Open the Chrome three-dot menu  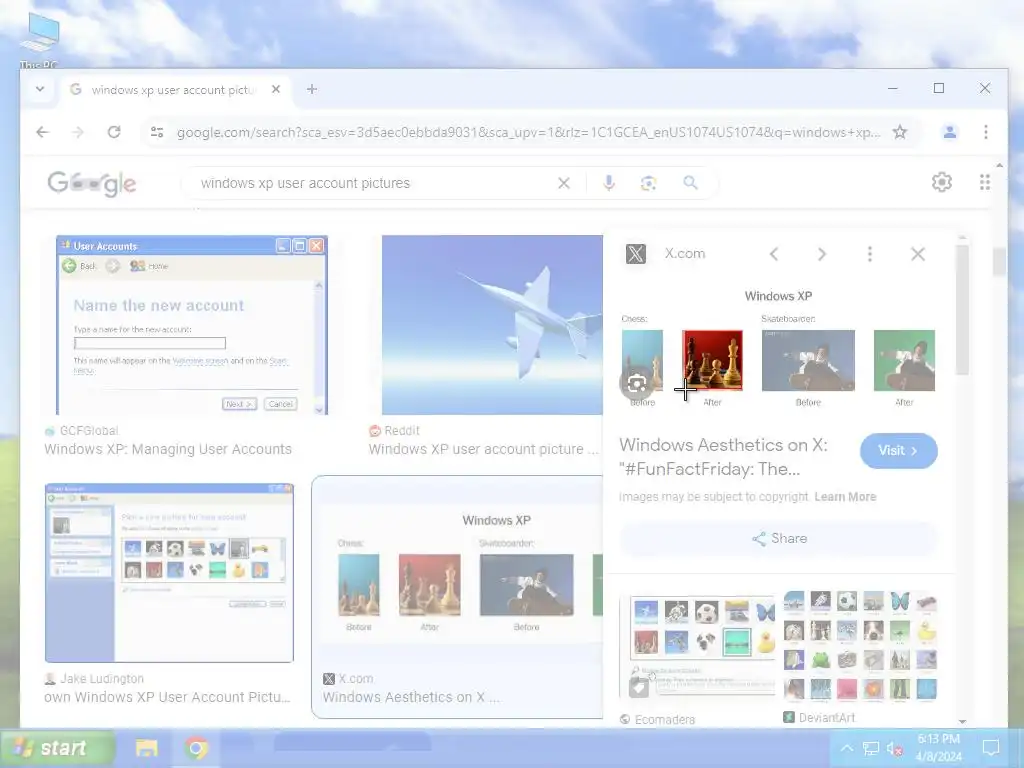tap(985, 132)
